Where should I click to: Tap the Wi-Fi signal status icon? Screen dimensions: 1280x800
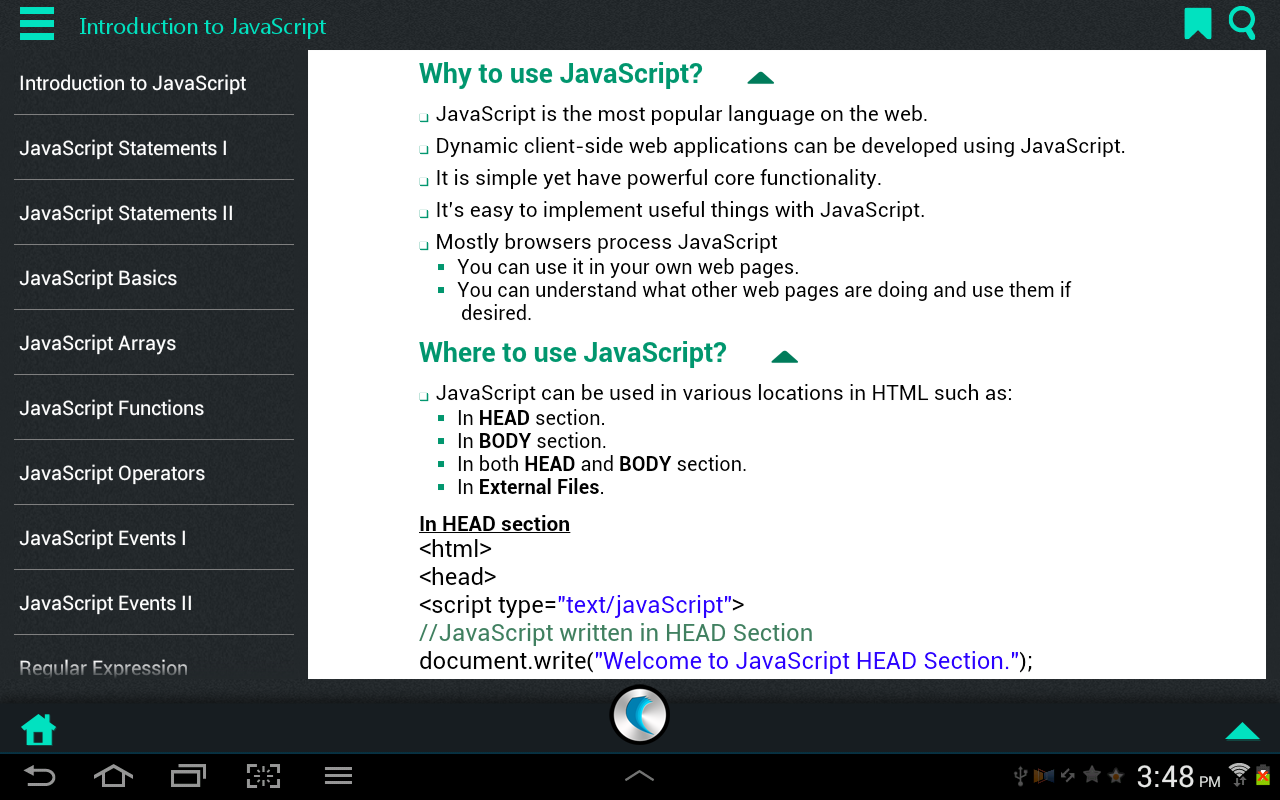(x=1239, y=774)
